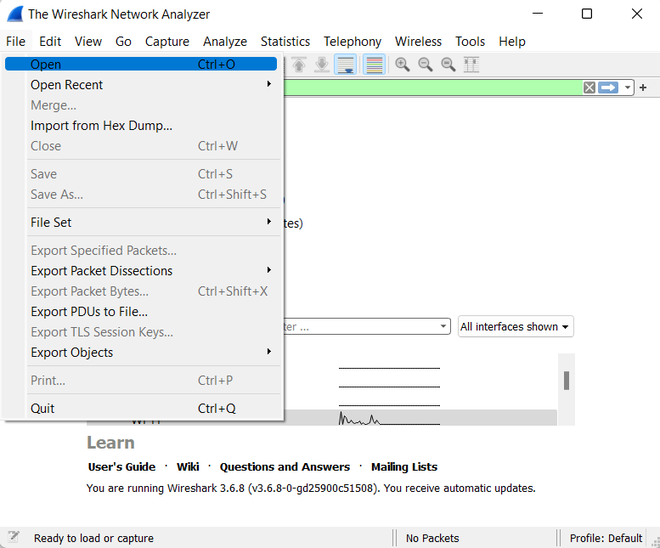
Task: Open the Telephony menu
Action: [352, 41]
